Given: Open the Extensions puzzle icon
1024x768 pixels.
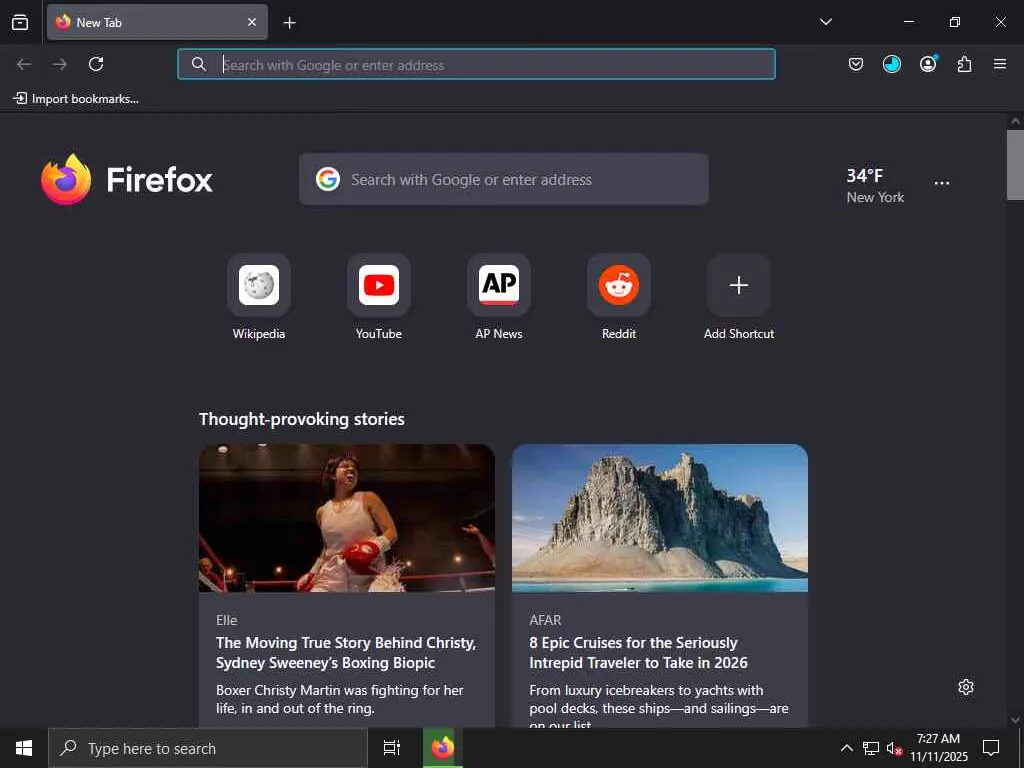Looking at the screenshot, I should coord(964,64).
